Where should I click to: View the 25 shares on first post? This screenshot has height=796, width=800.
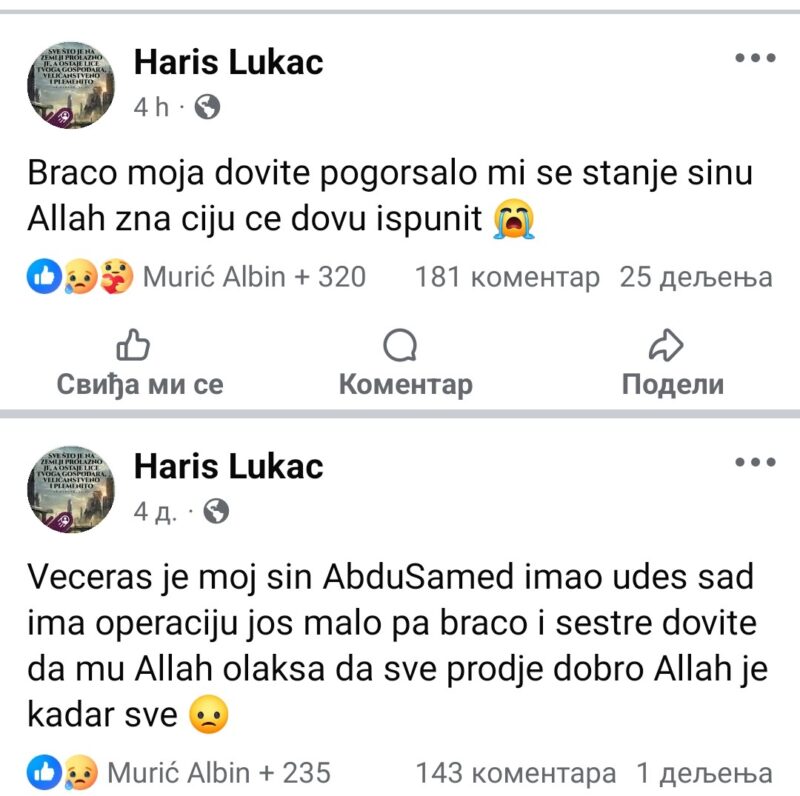pyautogui.click(x=696, y=276)
